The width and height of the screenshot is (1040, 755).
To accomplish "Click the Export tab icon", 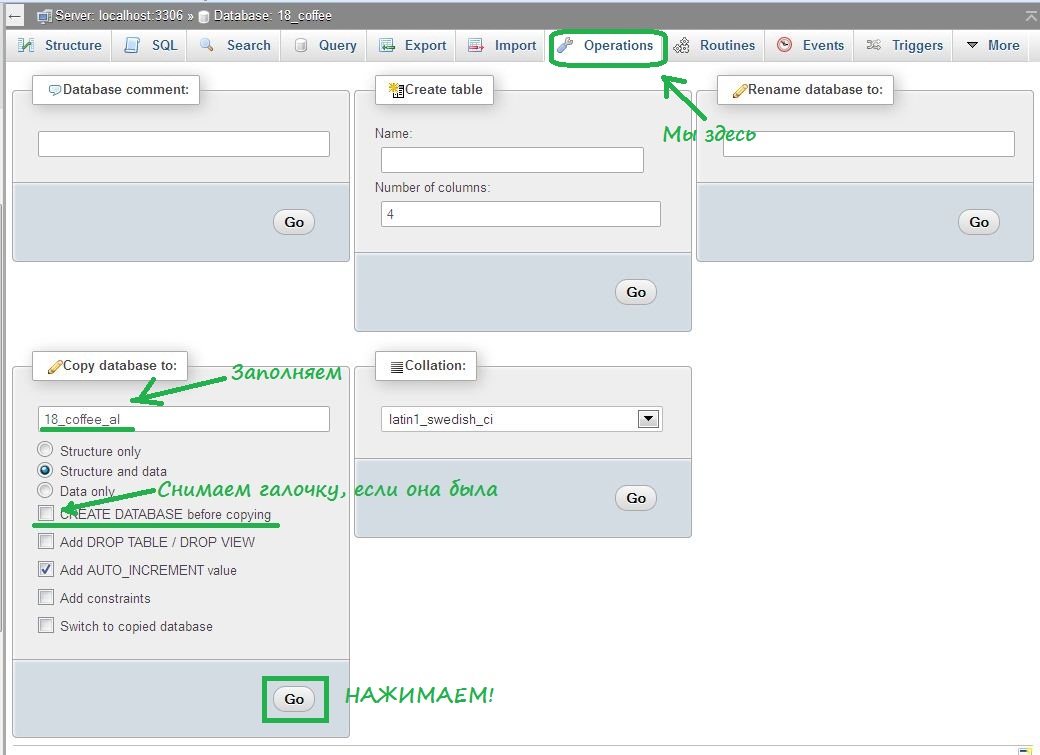I will (387, 45).
